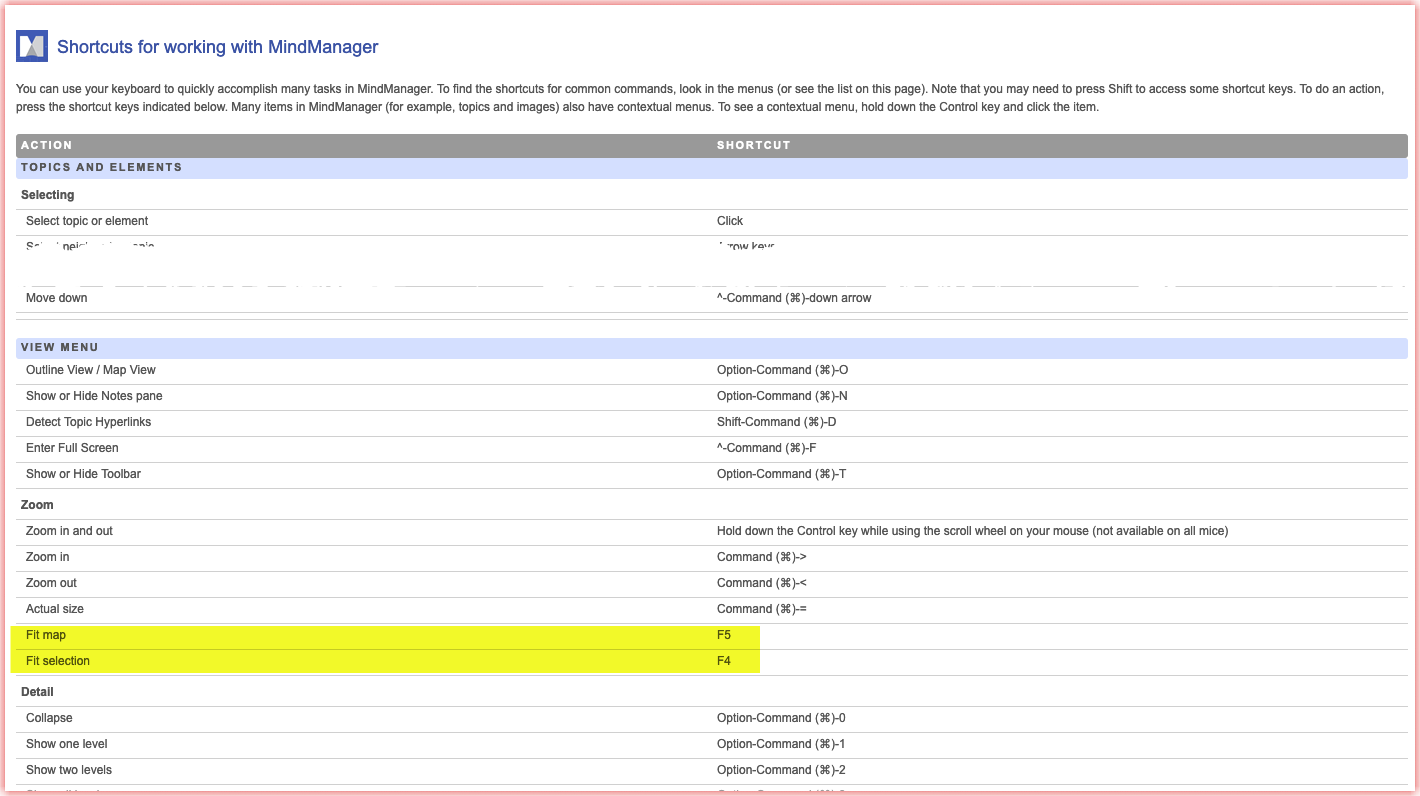Select the "TOPICS AND ELEMENTS" section header
The height and width of the screenshot is (796, 1420).
(101, 167)
